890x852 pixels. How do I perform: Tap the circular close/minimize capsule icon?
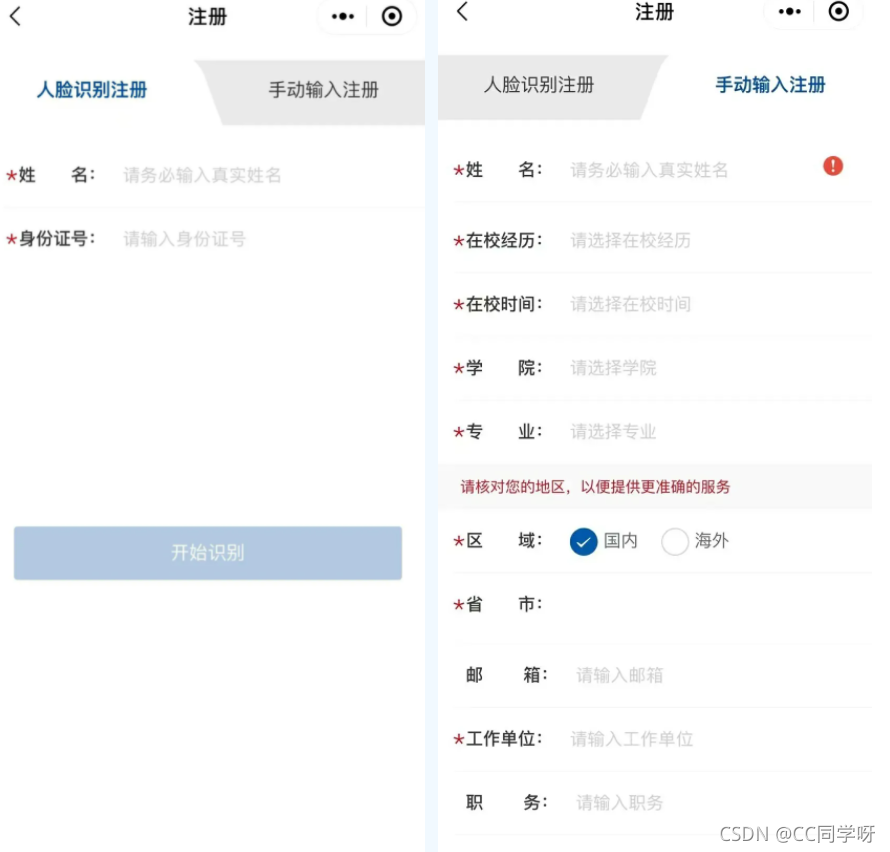click(391, 17)
